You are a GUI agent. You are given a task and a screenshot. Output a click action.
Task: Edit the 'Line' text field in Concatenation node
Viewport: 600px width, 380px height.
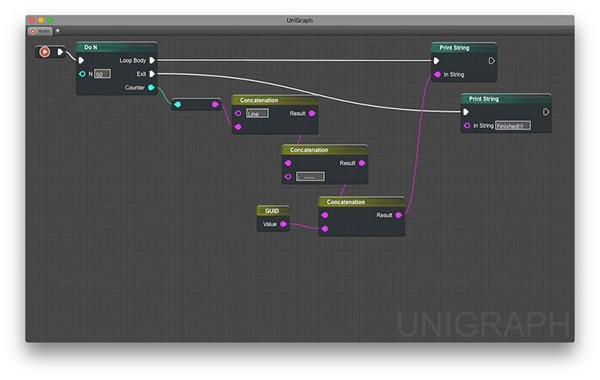click(257, 114)
